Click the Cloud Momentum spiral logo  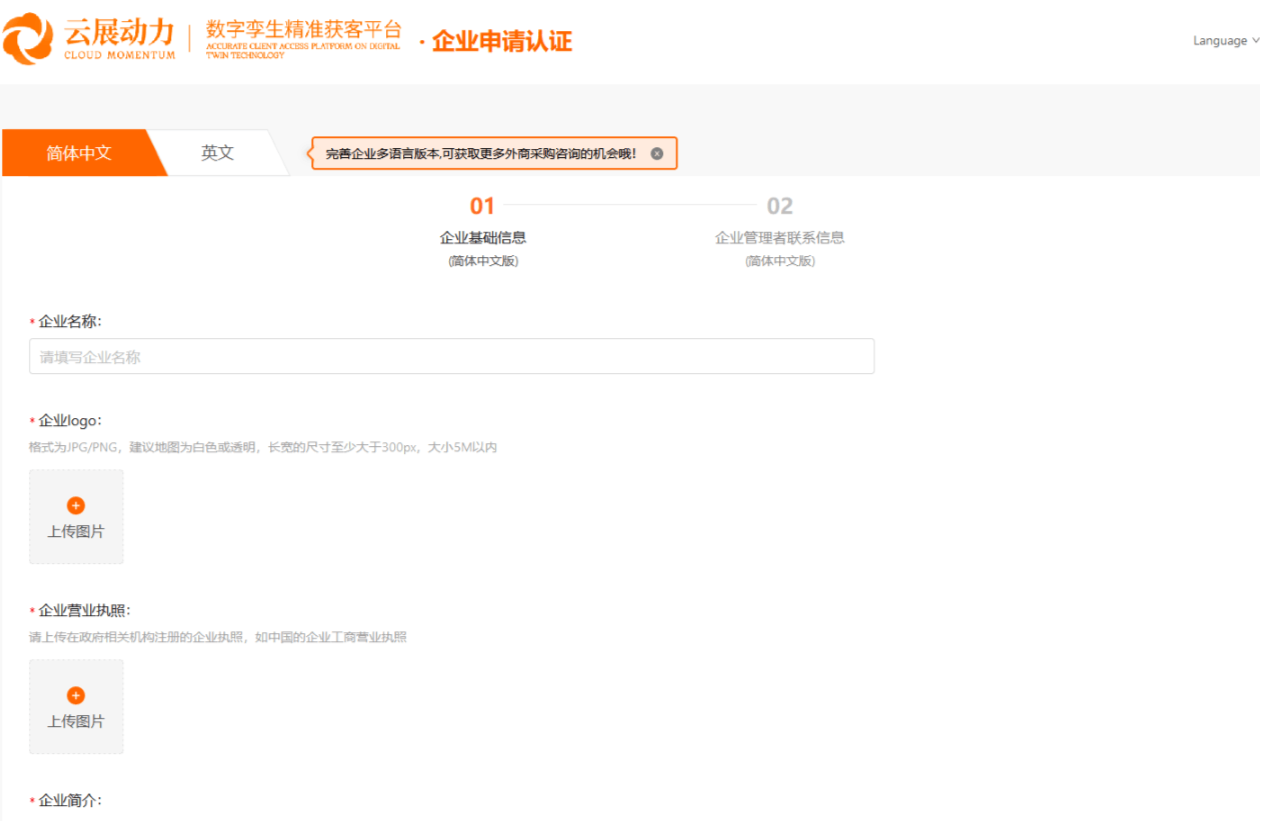pyautogui.click(x=27, y=38)
